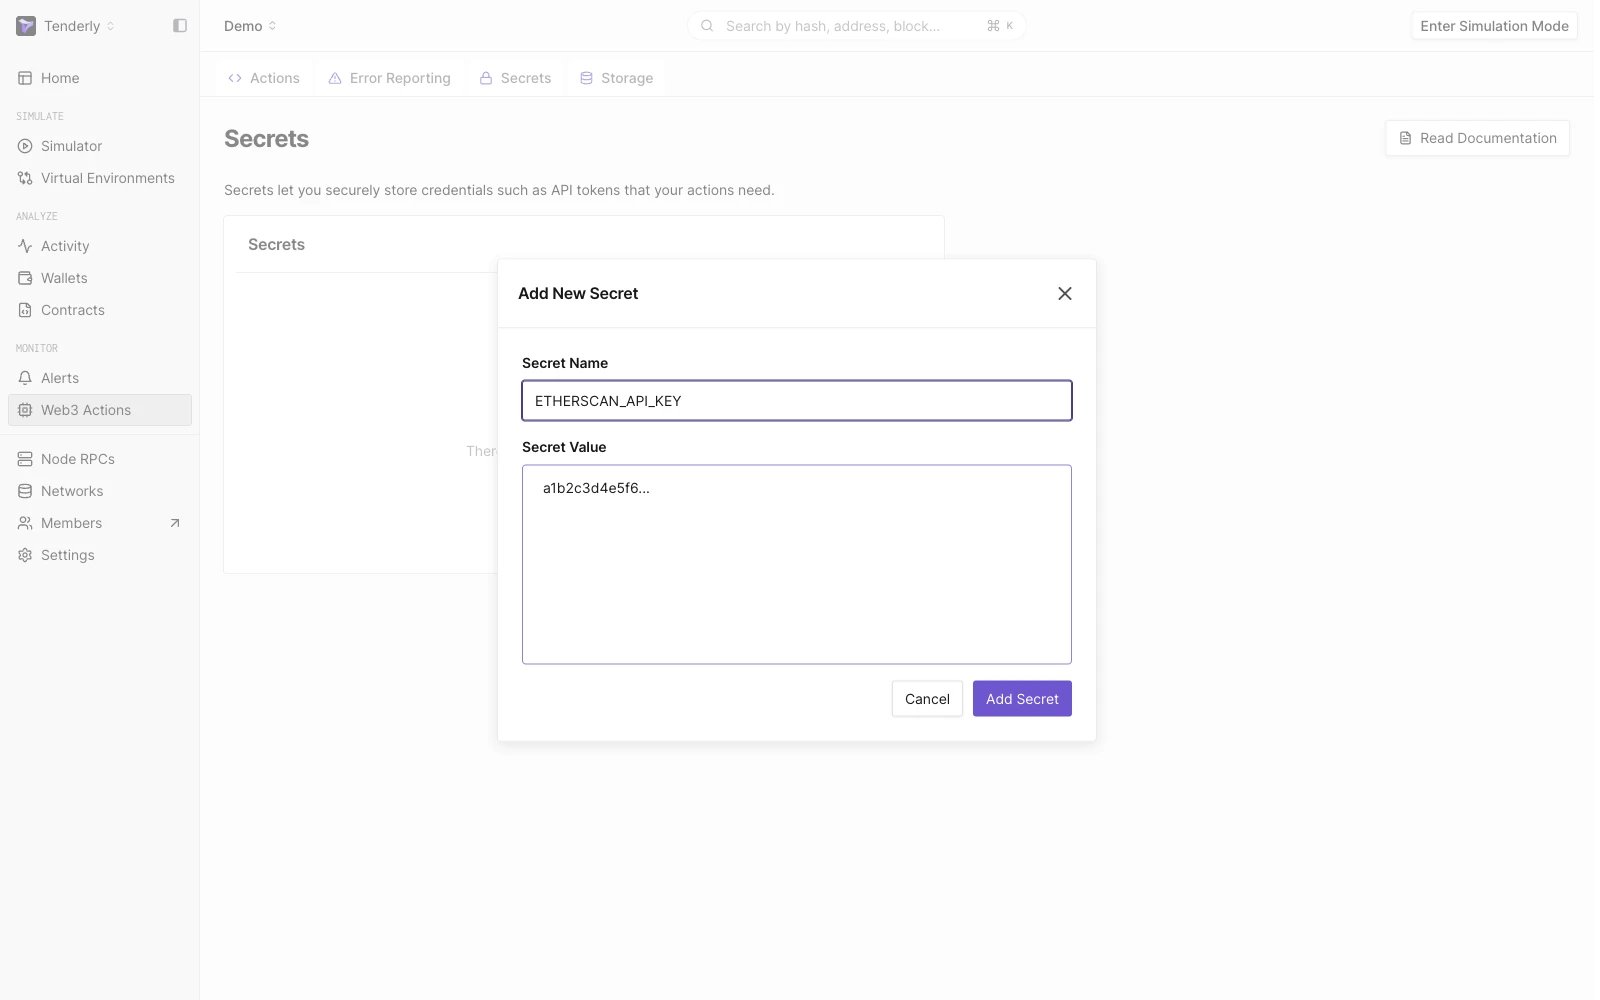Click the Read Documentation page icon

(1405, 138)
